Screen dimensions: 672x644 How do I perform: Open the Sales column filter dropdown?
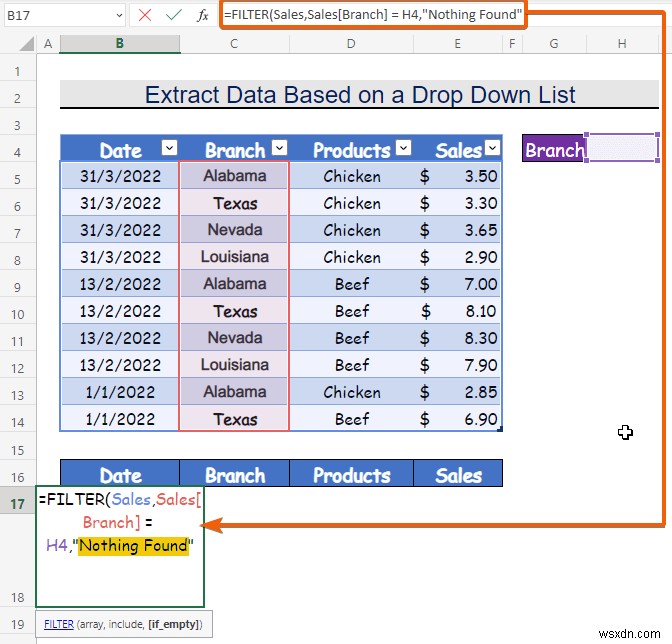click(492, 148)
